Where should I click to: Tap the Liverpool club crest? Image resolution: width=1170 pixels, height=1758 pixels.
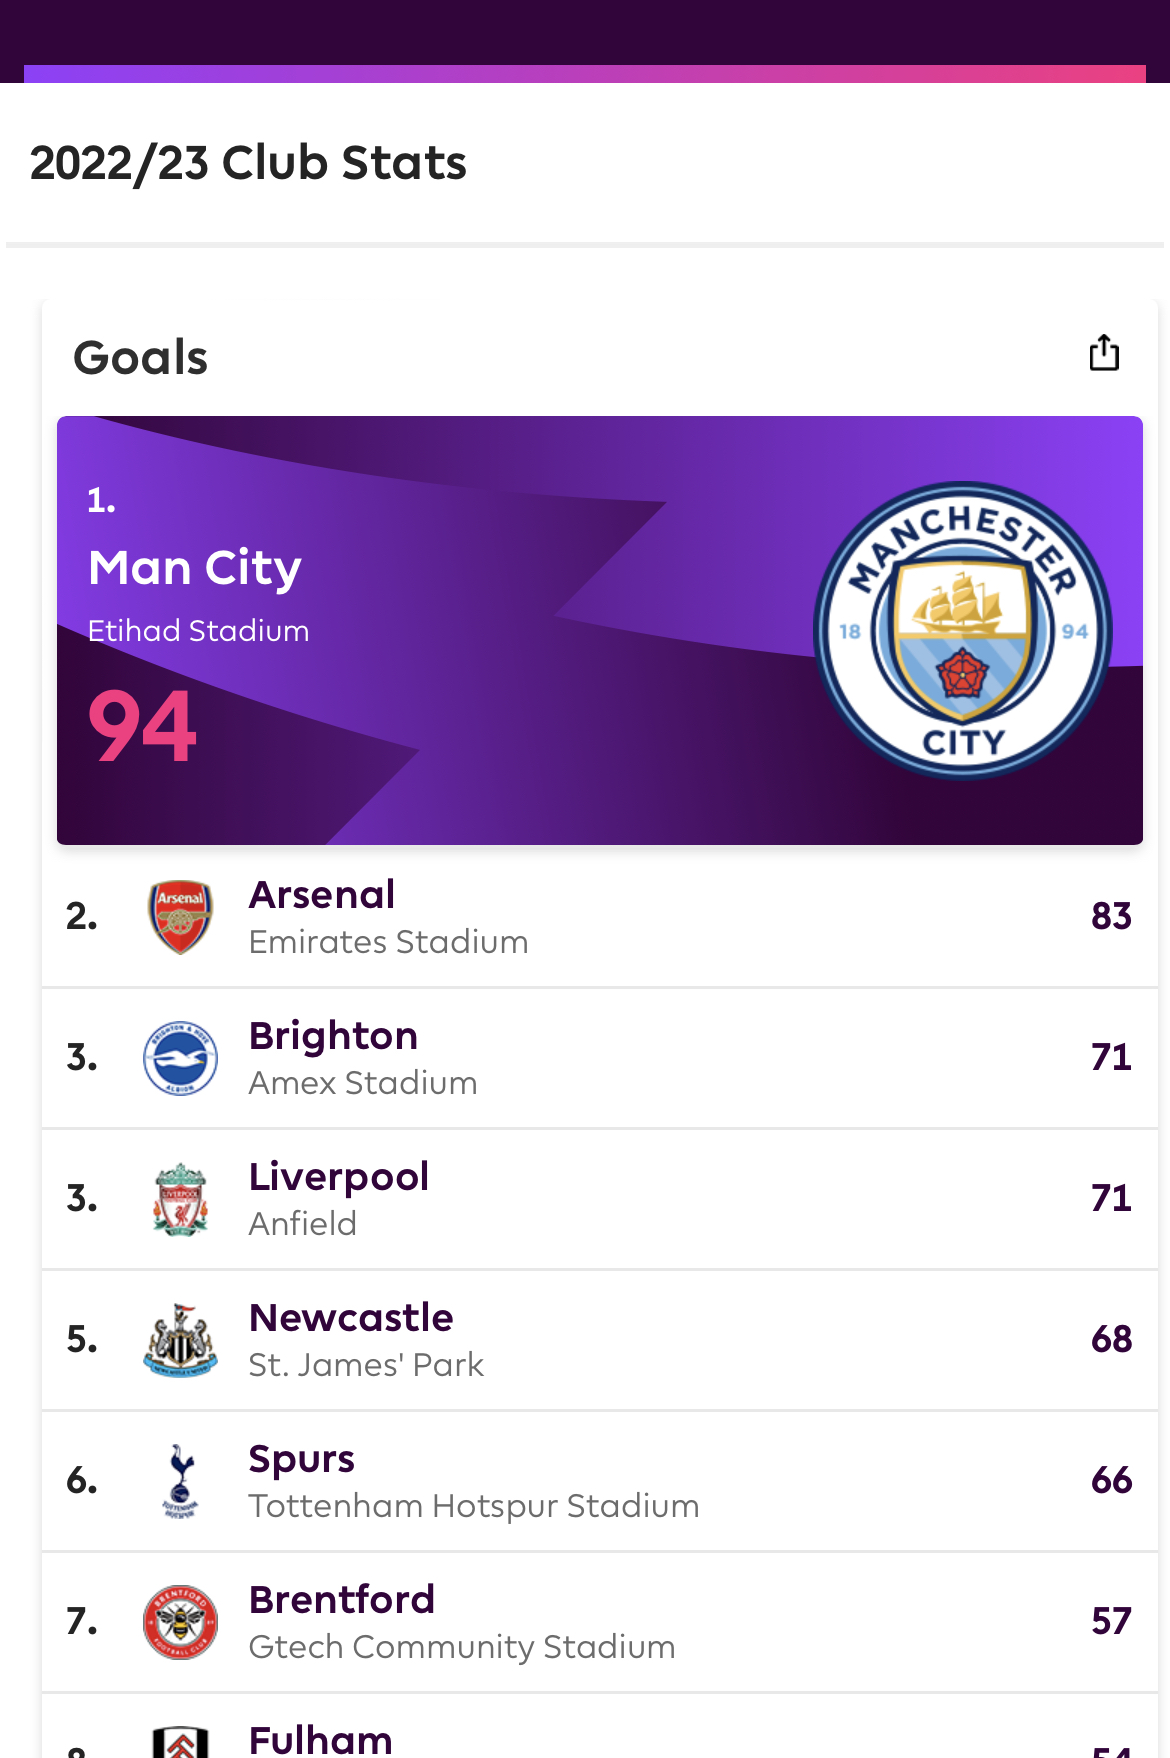[x=180, y=1199]
